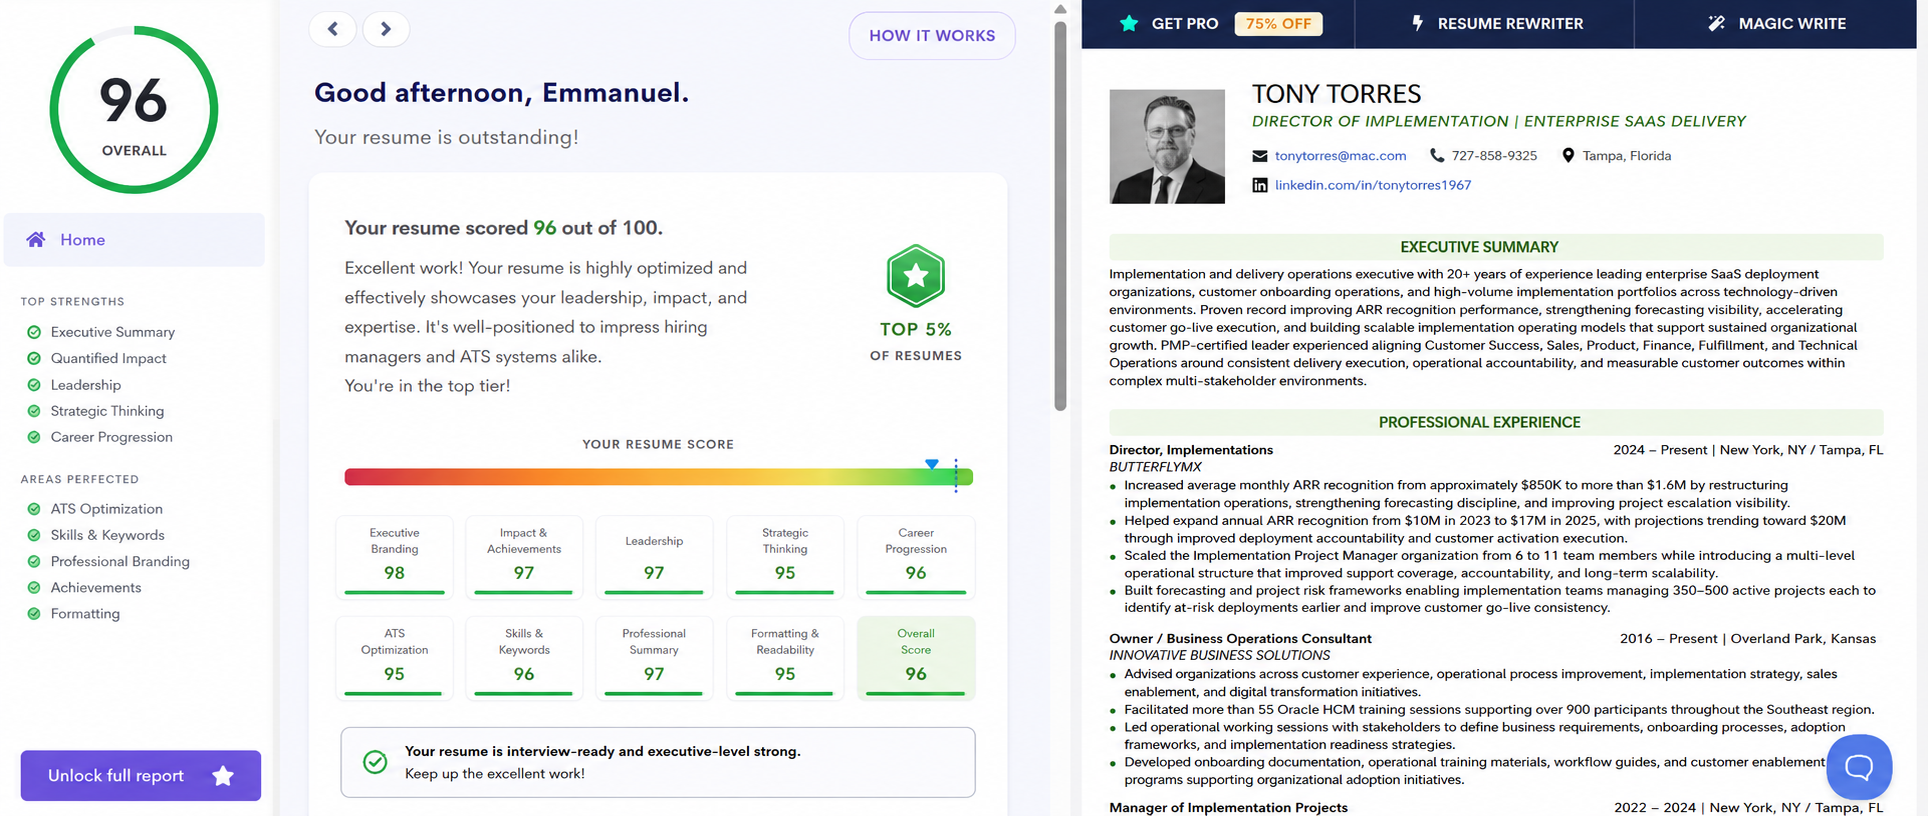This screenshot has width=1928, height=816.
Task: Open the Skills & Keywords 96 card
Action: coord(524,658)
